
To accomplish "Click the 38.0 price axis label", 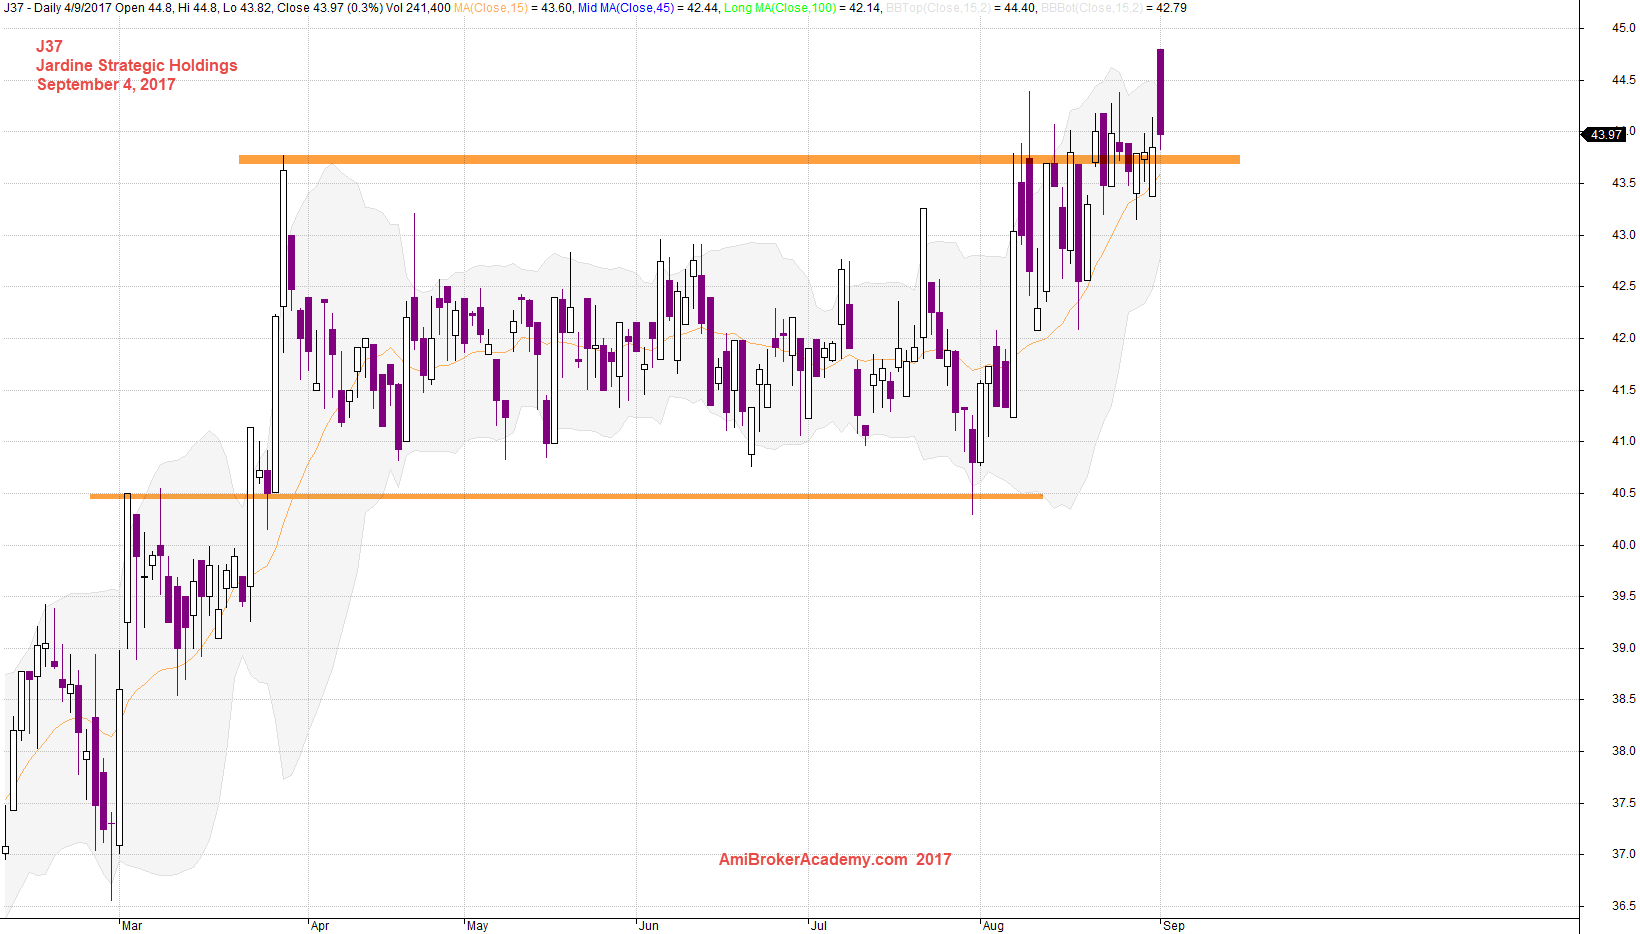I will click(x=1624, y=751).
